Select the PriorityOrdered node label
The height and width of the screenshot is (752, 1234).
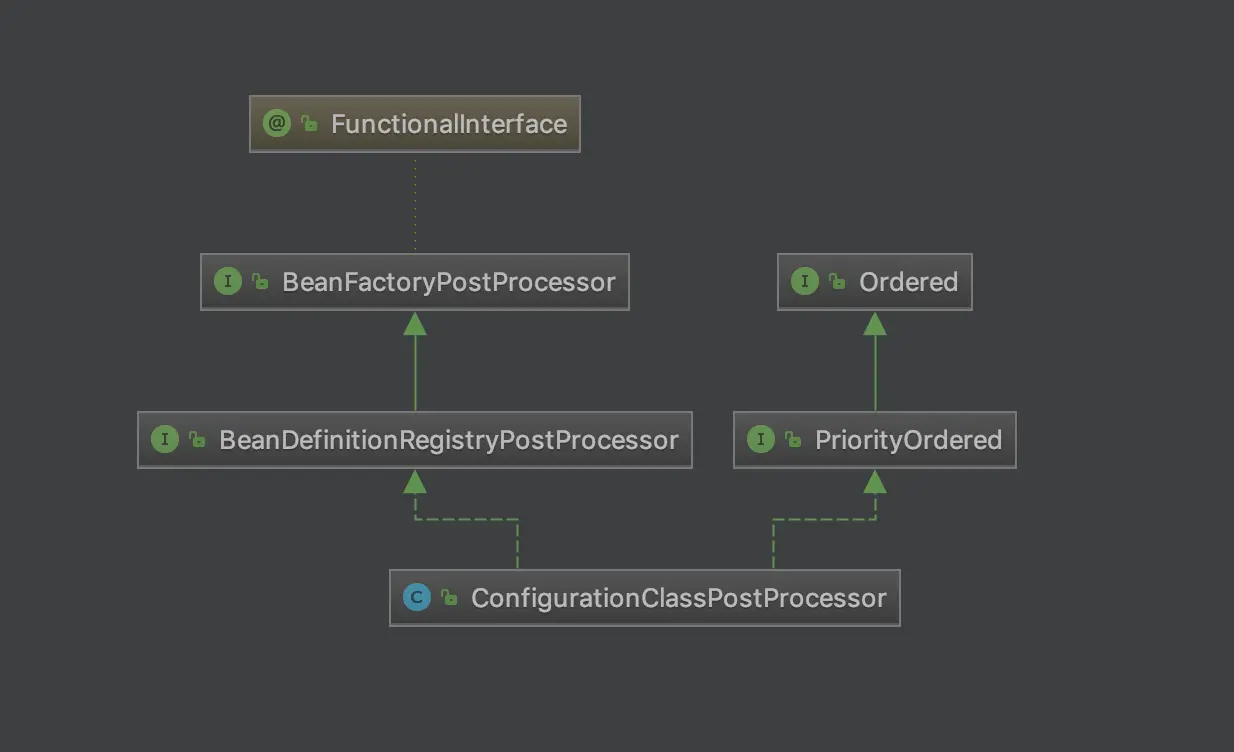(x=908, y=440)
